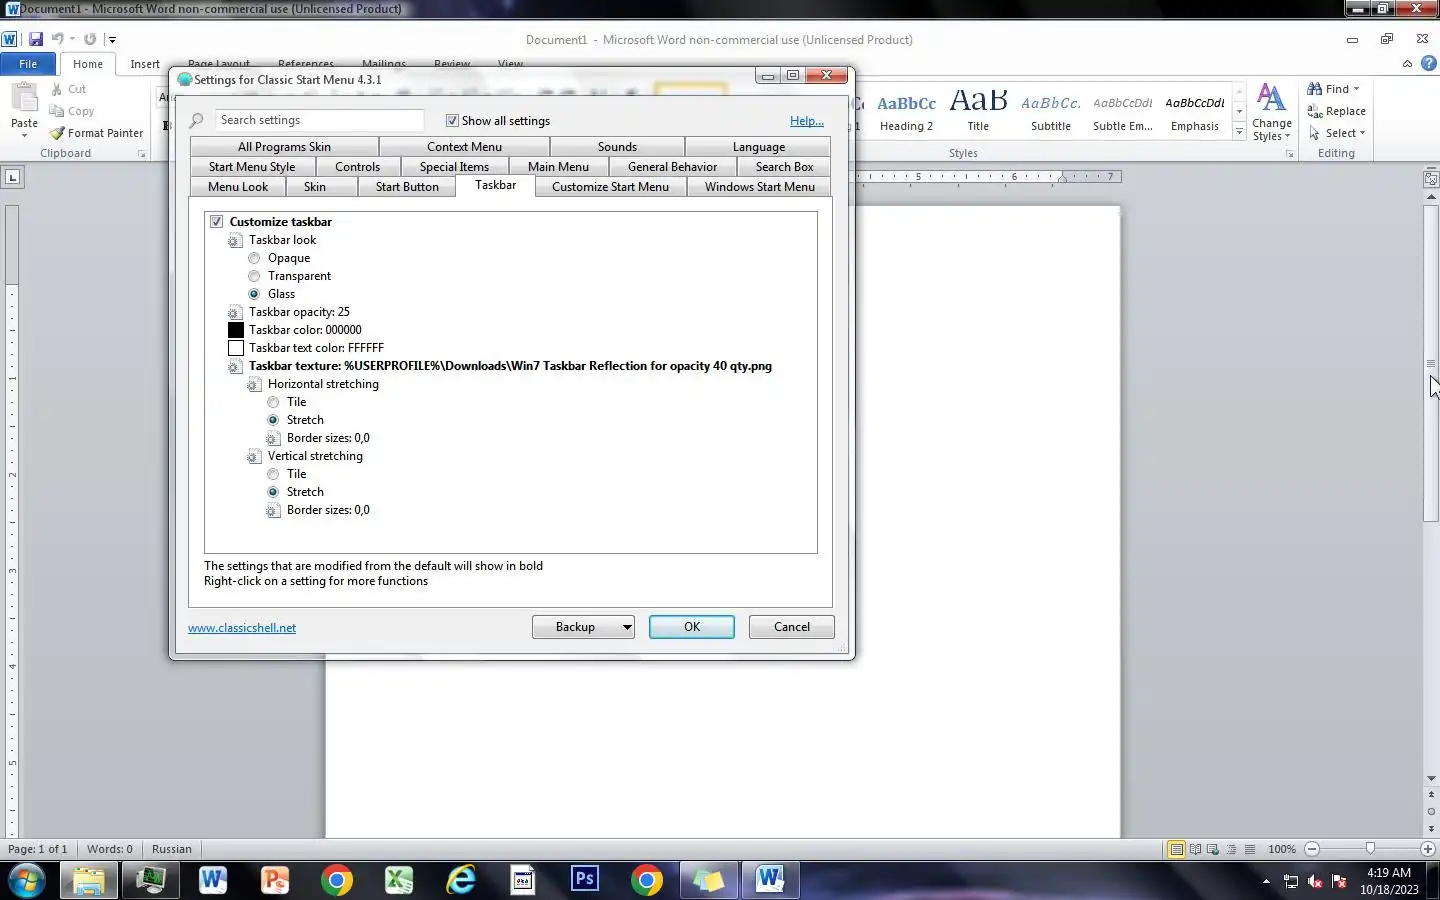Click Cancel in the settings dialog
The height and width of the screenshot is (900, 1440).
pyautogui.click(x=792, y=627)
